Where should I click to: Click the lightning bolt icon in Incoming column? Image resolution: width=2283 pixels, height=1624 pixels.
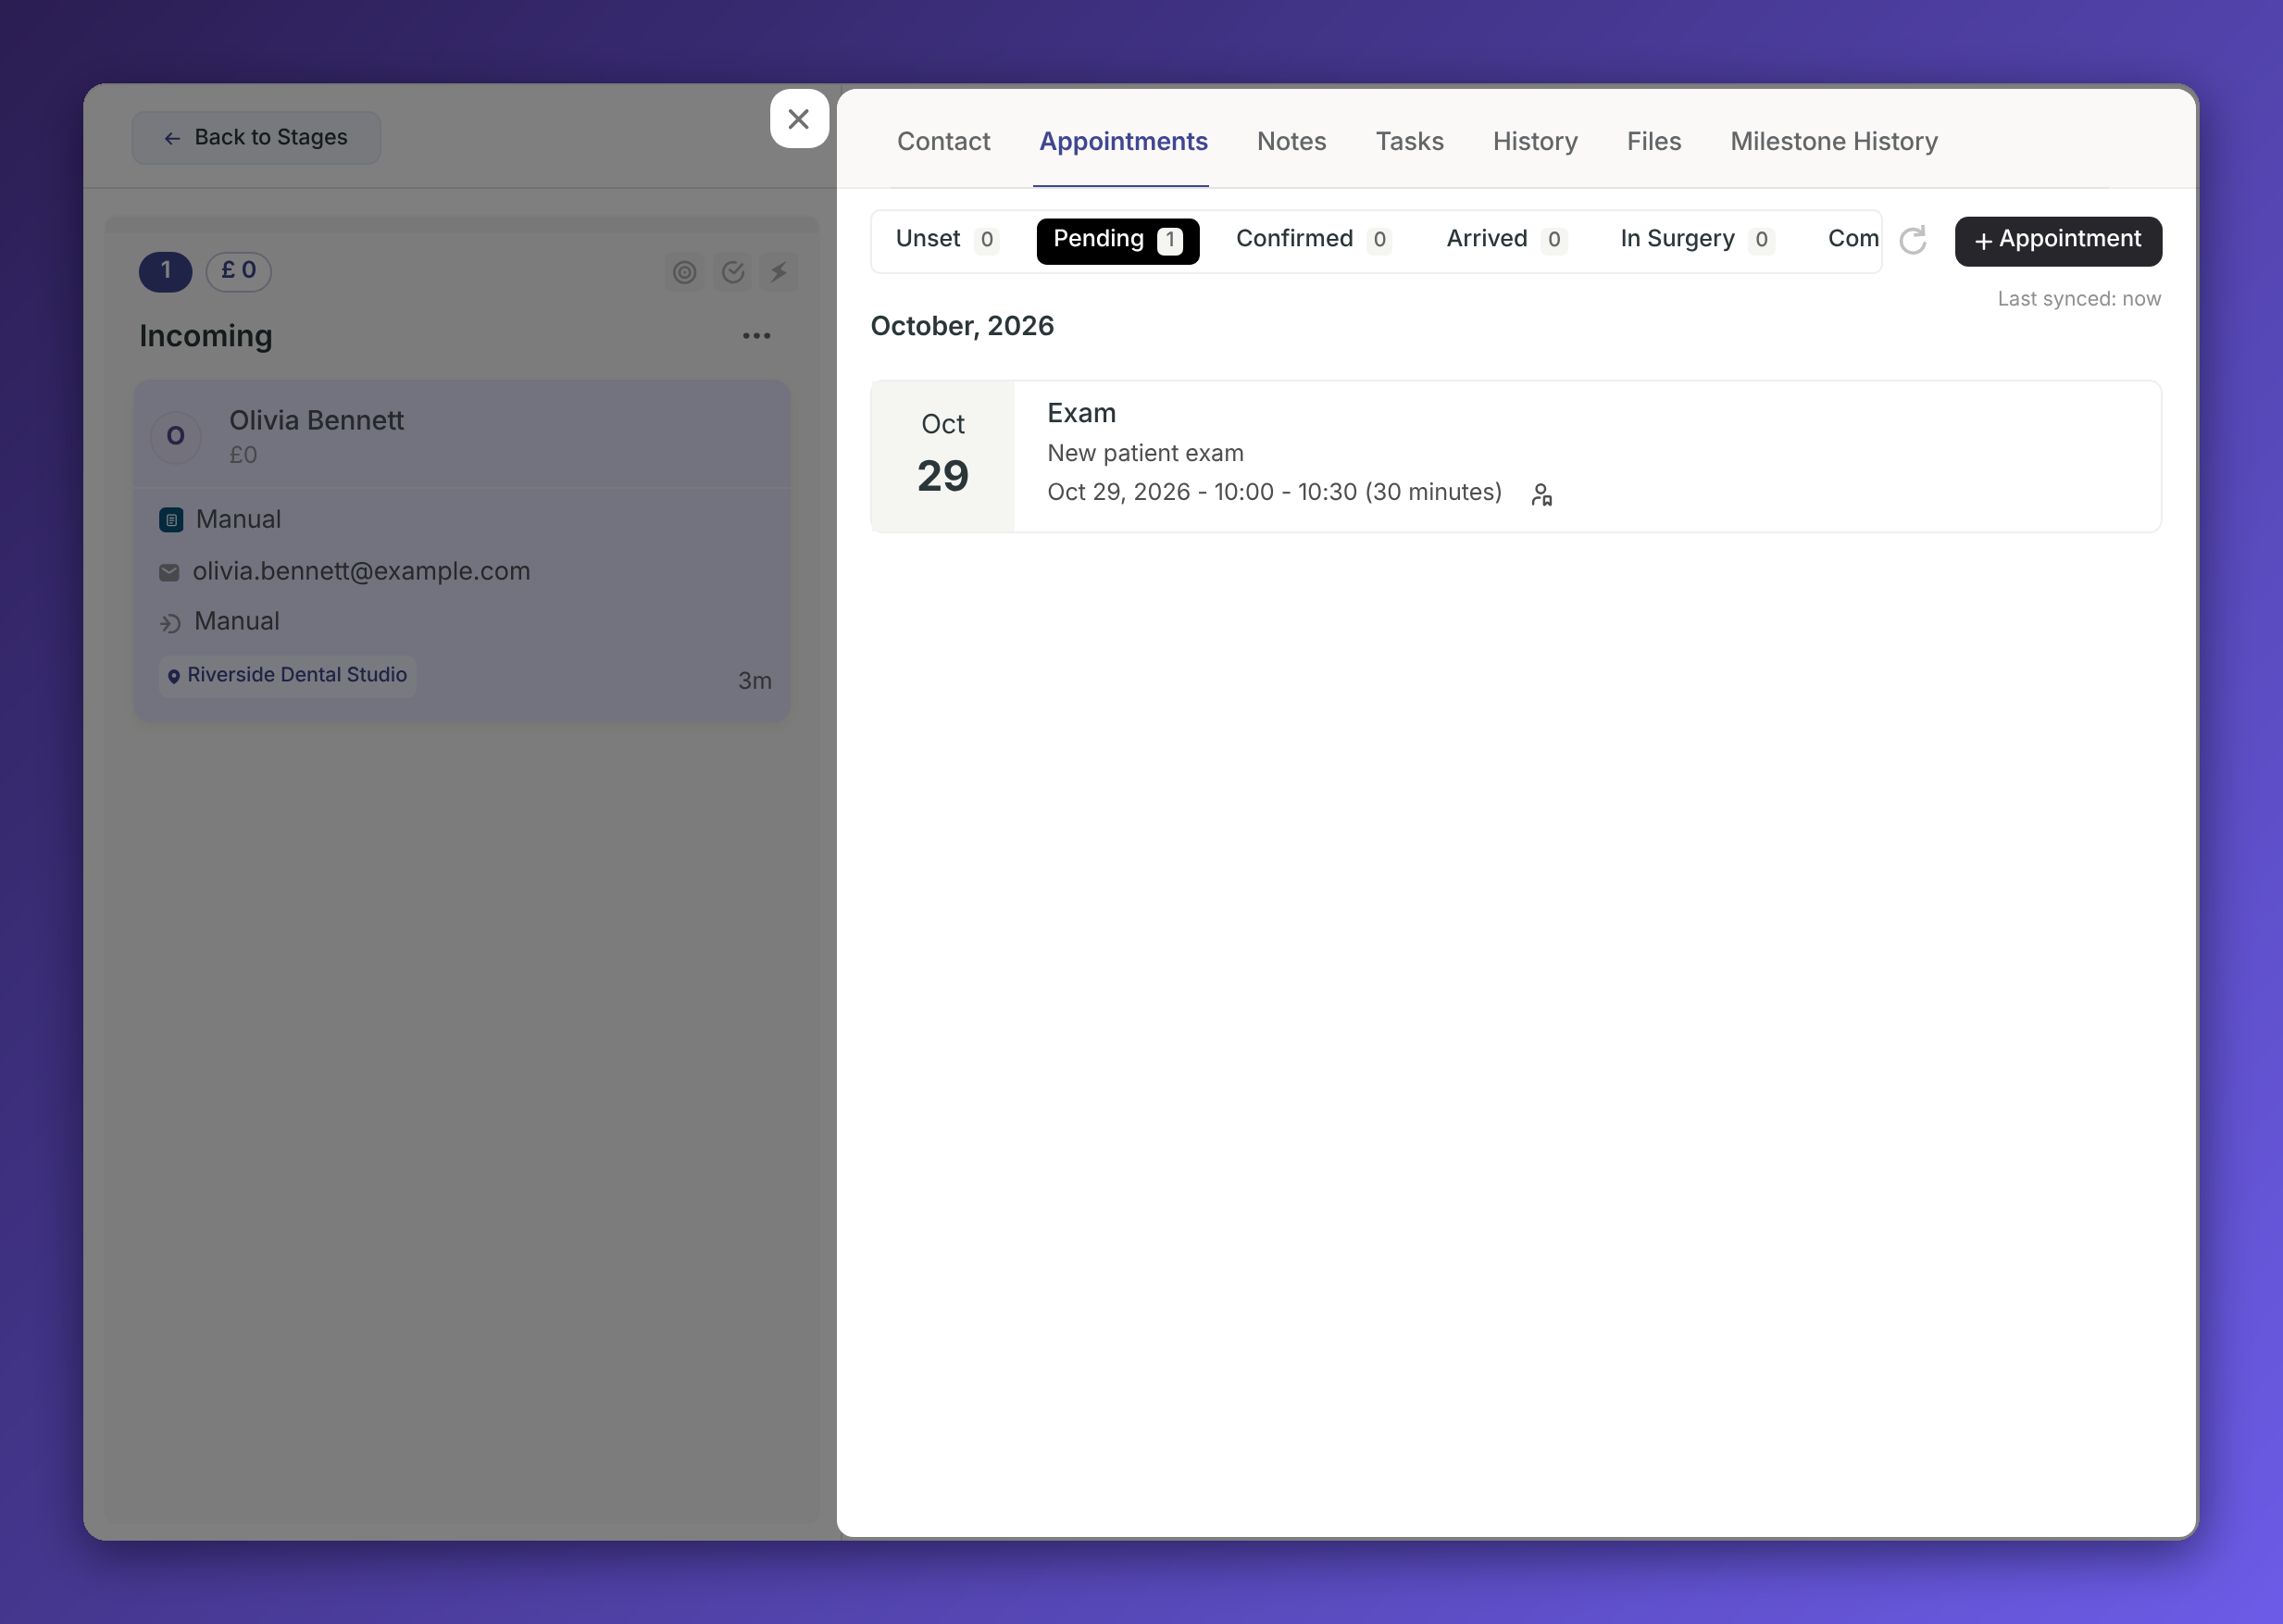coord(779,272)
